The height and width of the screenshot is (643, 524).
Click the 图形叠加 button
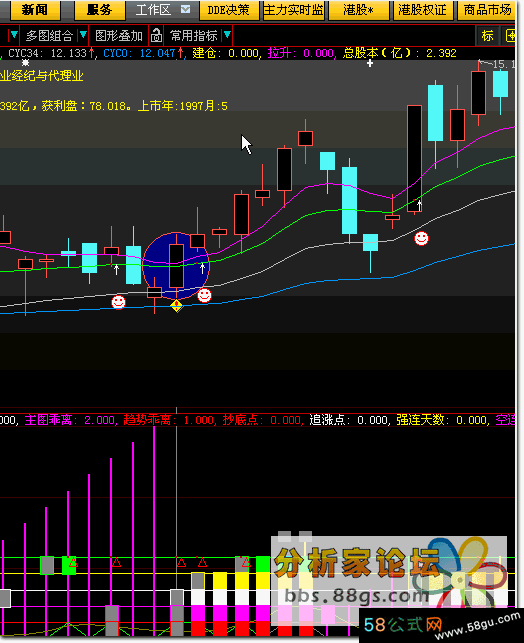118,36
